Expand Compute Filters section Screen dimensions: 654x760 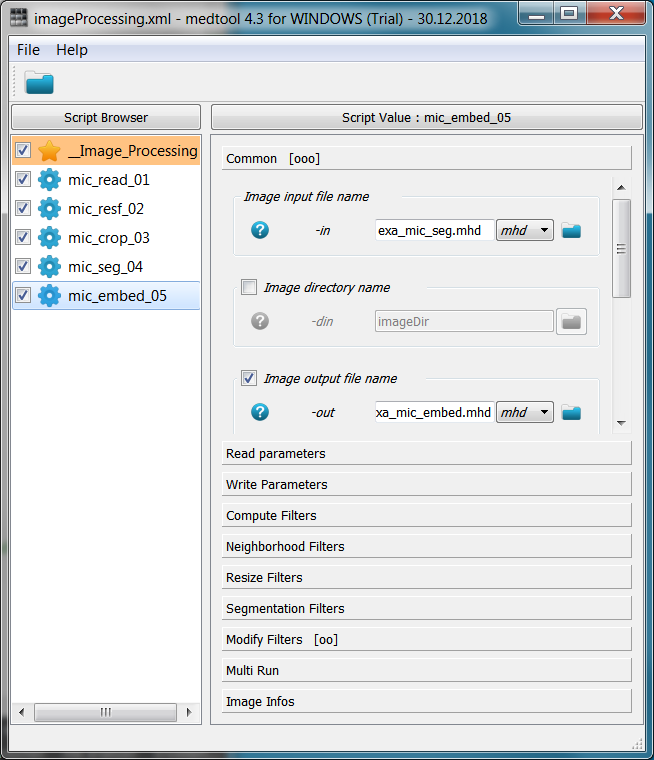pyautogui.click(x=427, y=515)
